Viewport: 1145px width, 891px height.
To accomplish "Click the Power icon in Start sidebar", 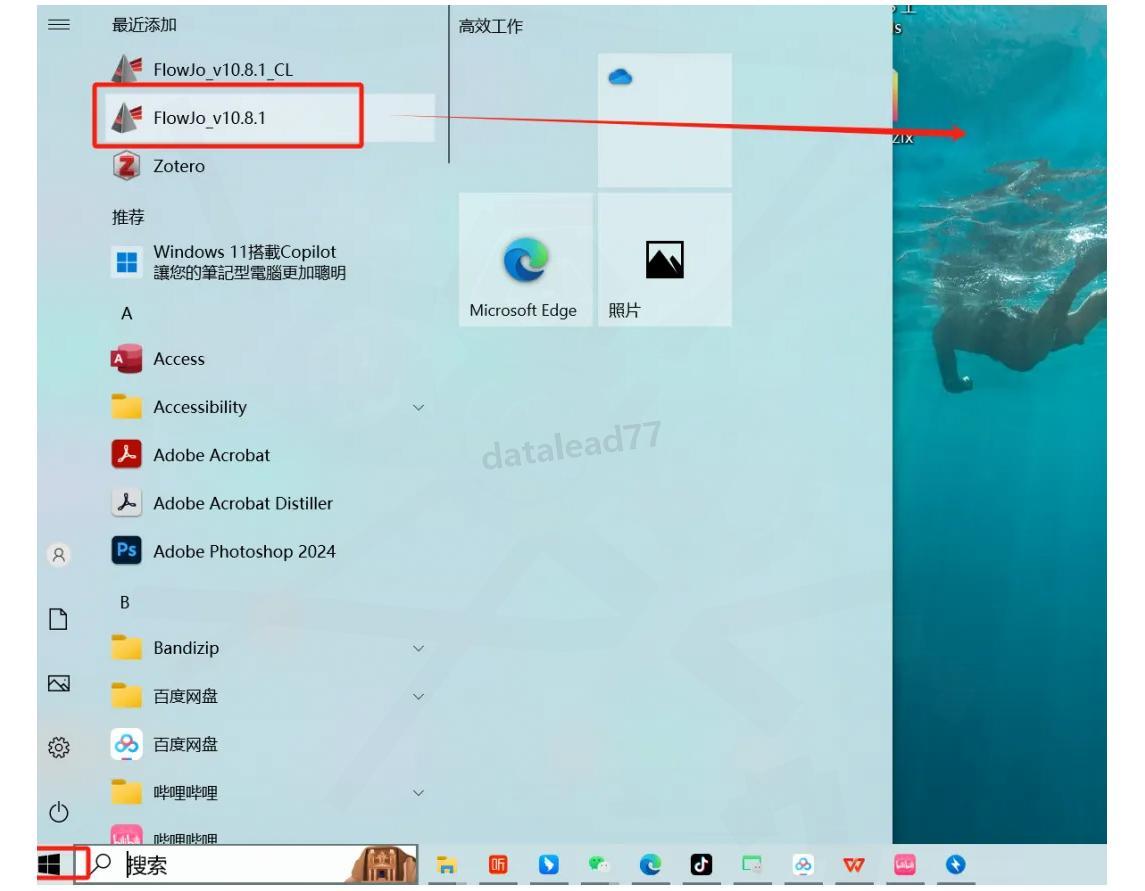I will [x=59, y=812].
